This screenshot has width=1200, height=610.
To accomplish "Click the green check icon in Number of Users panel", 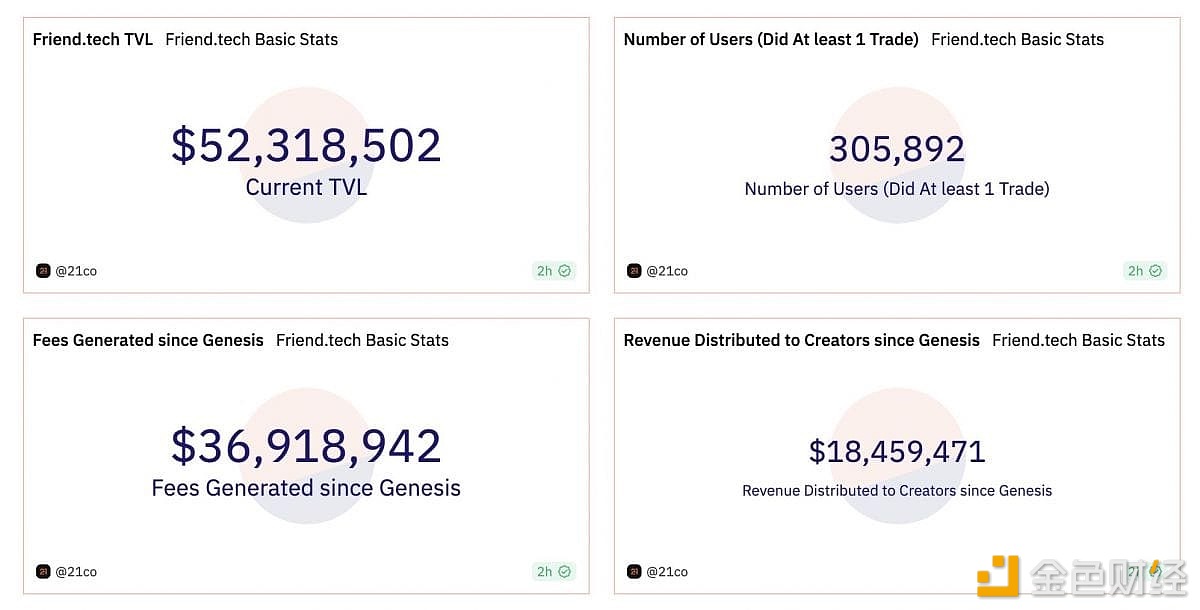I will pos(1156,271).
